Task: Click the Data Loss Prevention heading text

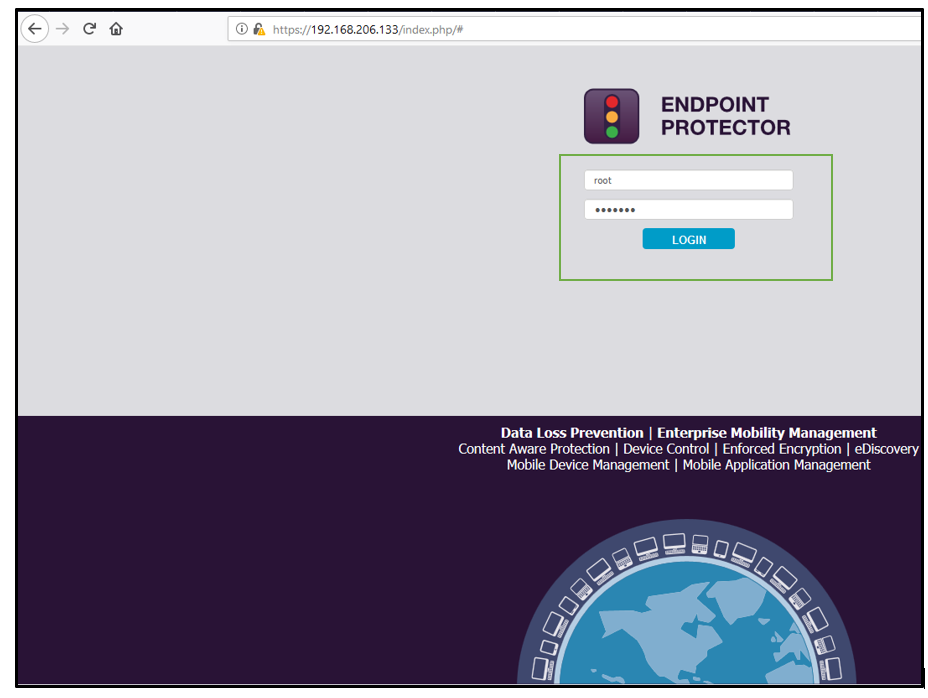Action: point(572,433)
